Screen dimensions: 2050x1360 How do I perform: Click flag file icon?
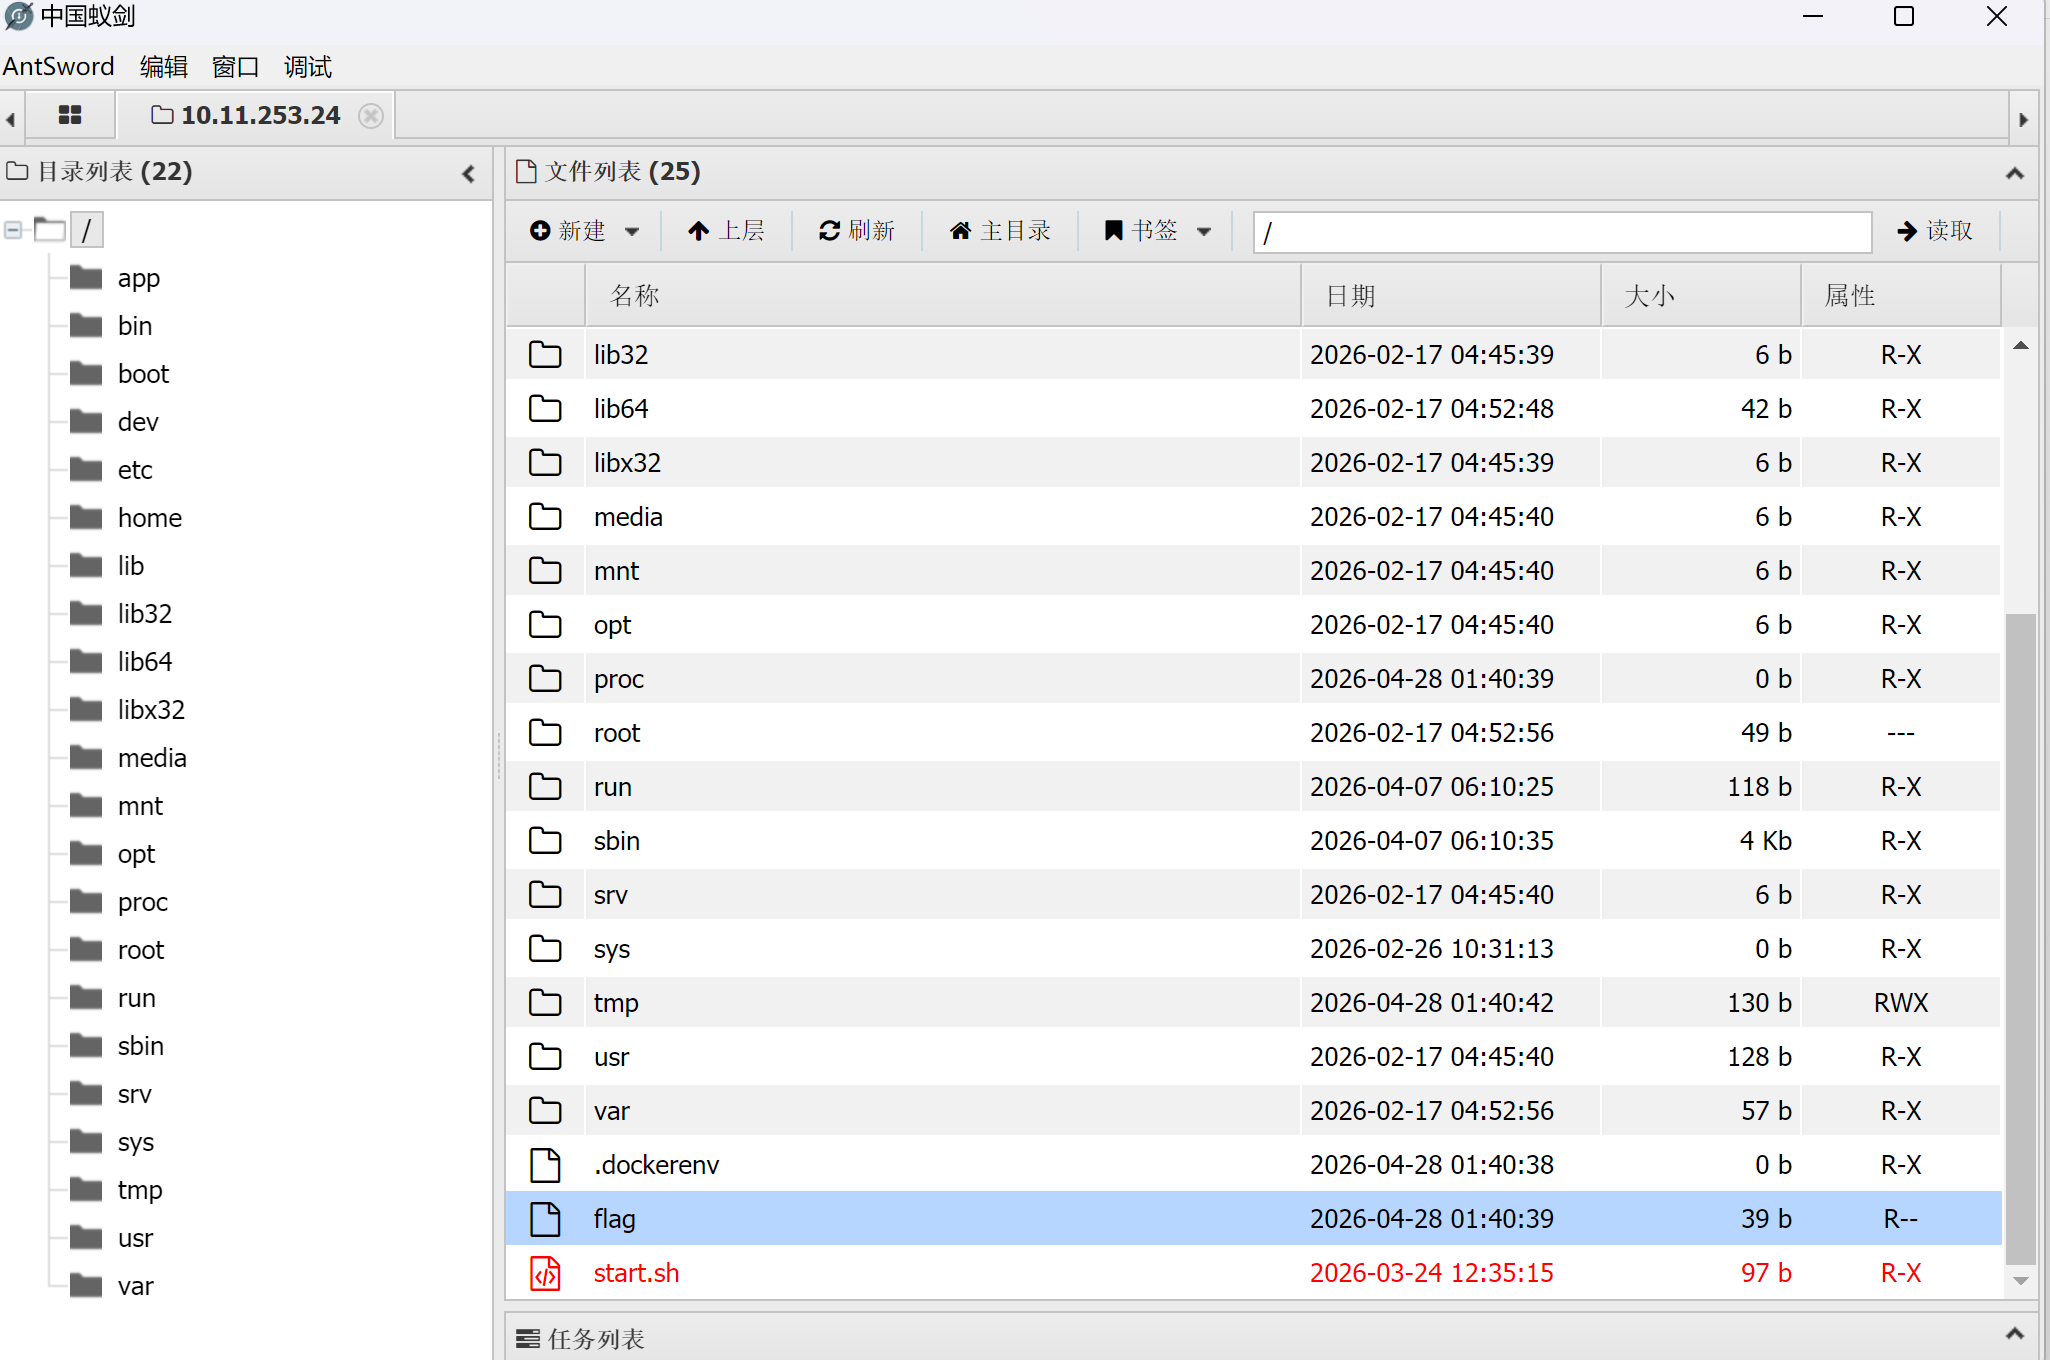[545, 1219]
